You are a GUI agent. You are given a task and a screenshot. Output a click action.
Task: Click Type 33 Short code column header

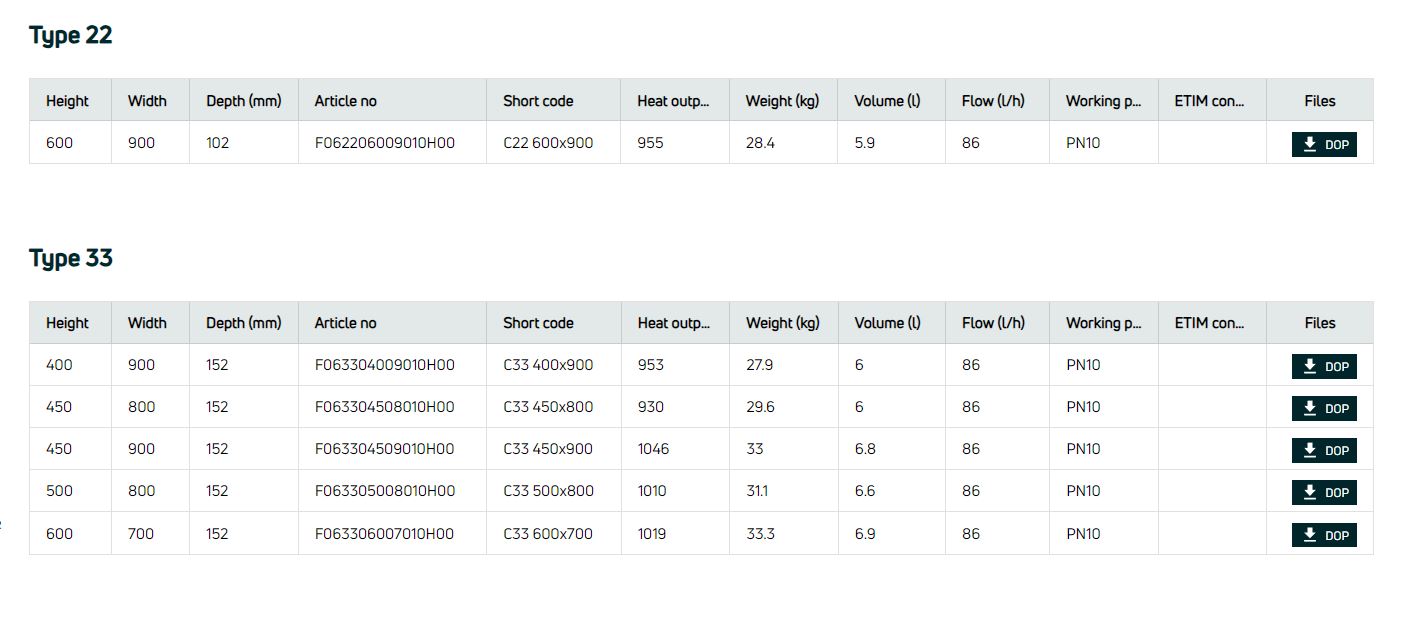coord(538,323)
